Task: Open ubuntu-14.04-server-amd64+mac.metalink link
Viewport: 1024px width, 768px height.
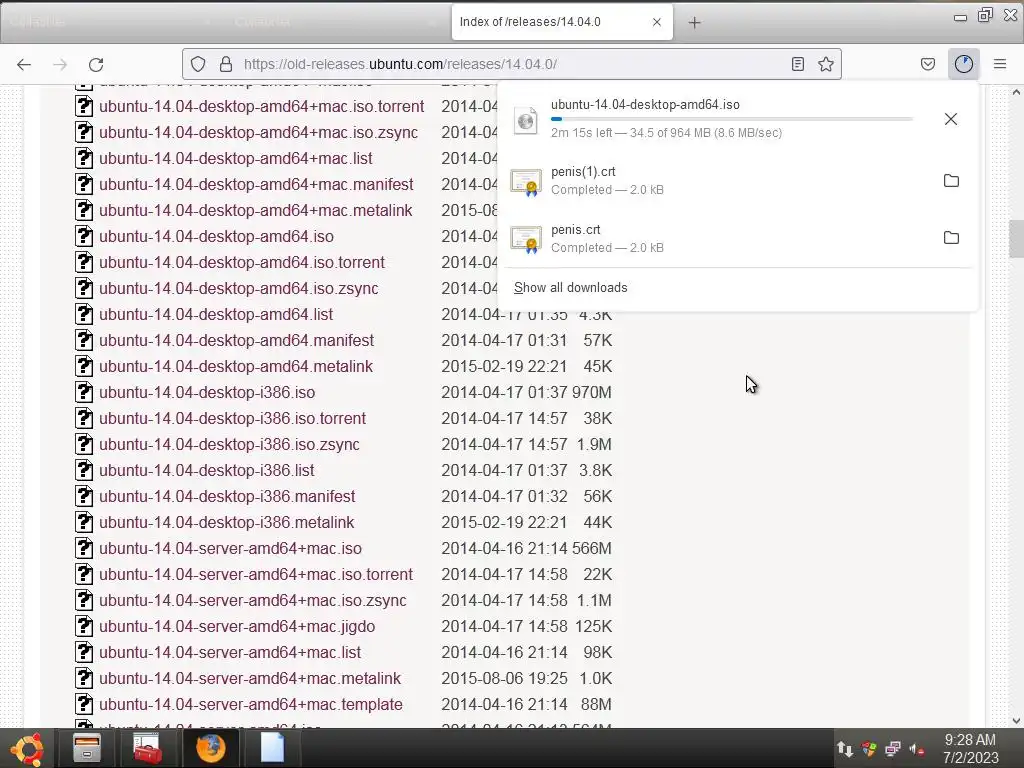Action: point(250,679)
